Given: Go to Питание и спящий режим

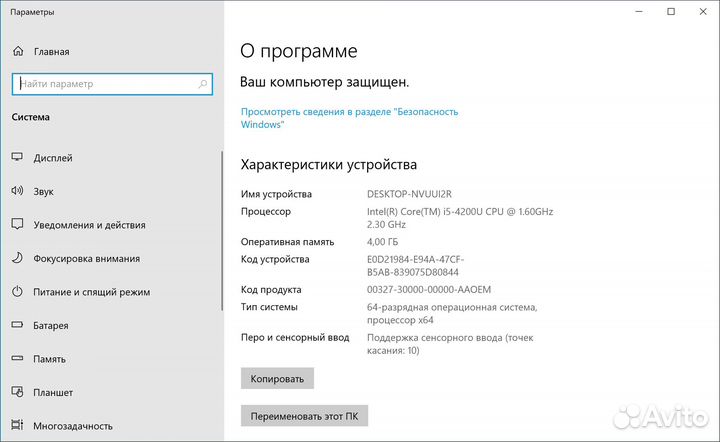Looking at the screenshot, I should point(91,292).
